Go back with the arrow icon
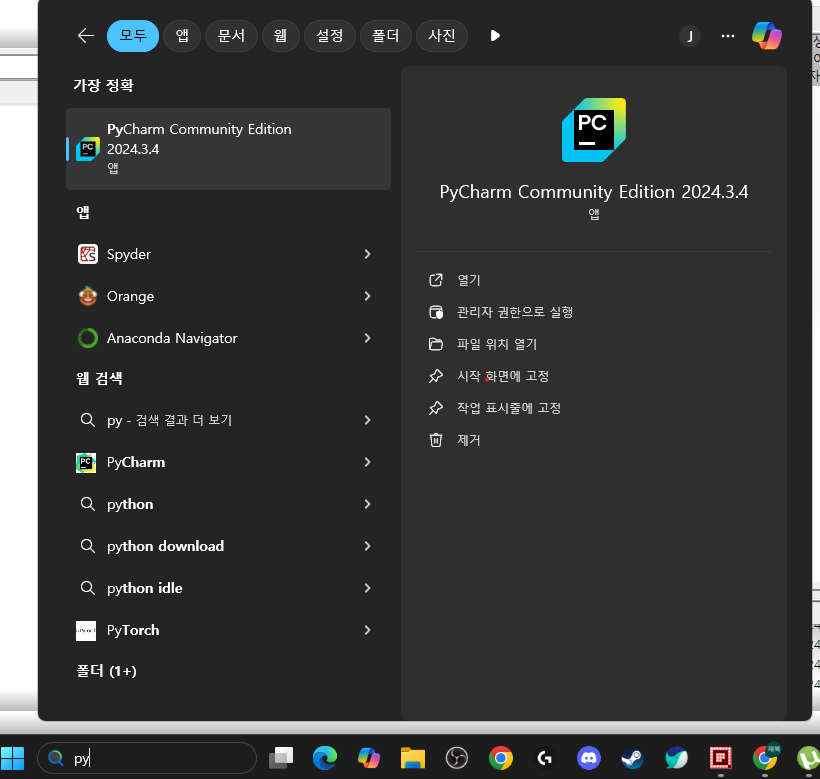The image size is (820, 779). coord(86,36)
